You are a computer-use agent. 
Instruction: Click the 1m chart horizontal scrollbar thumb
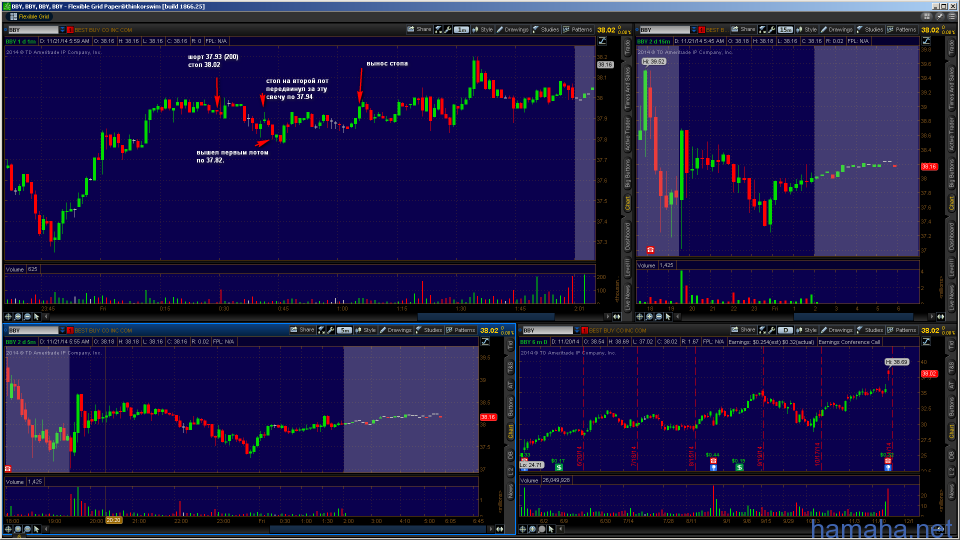coord(486,317)
